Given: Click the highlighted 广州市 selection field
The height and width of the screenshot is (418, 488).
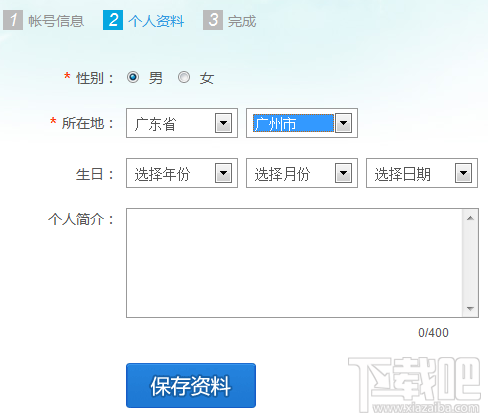Looking at the screenshot, I should click(293, 123).
